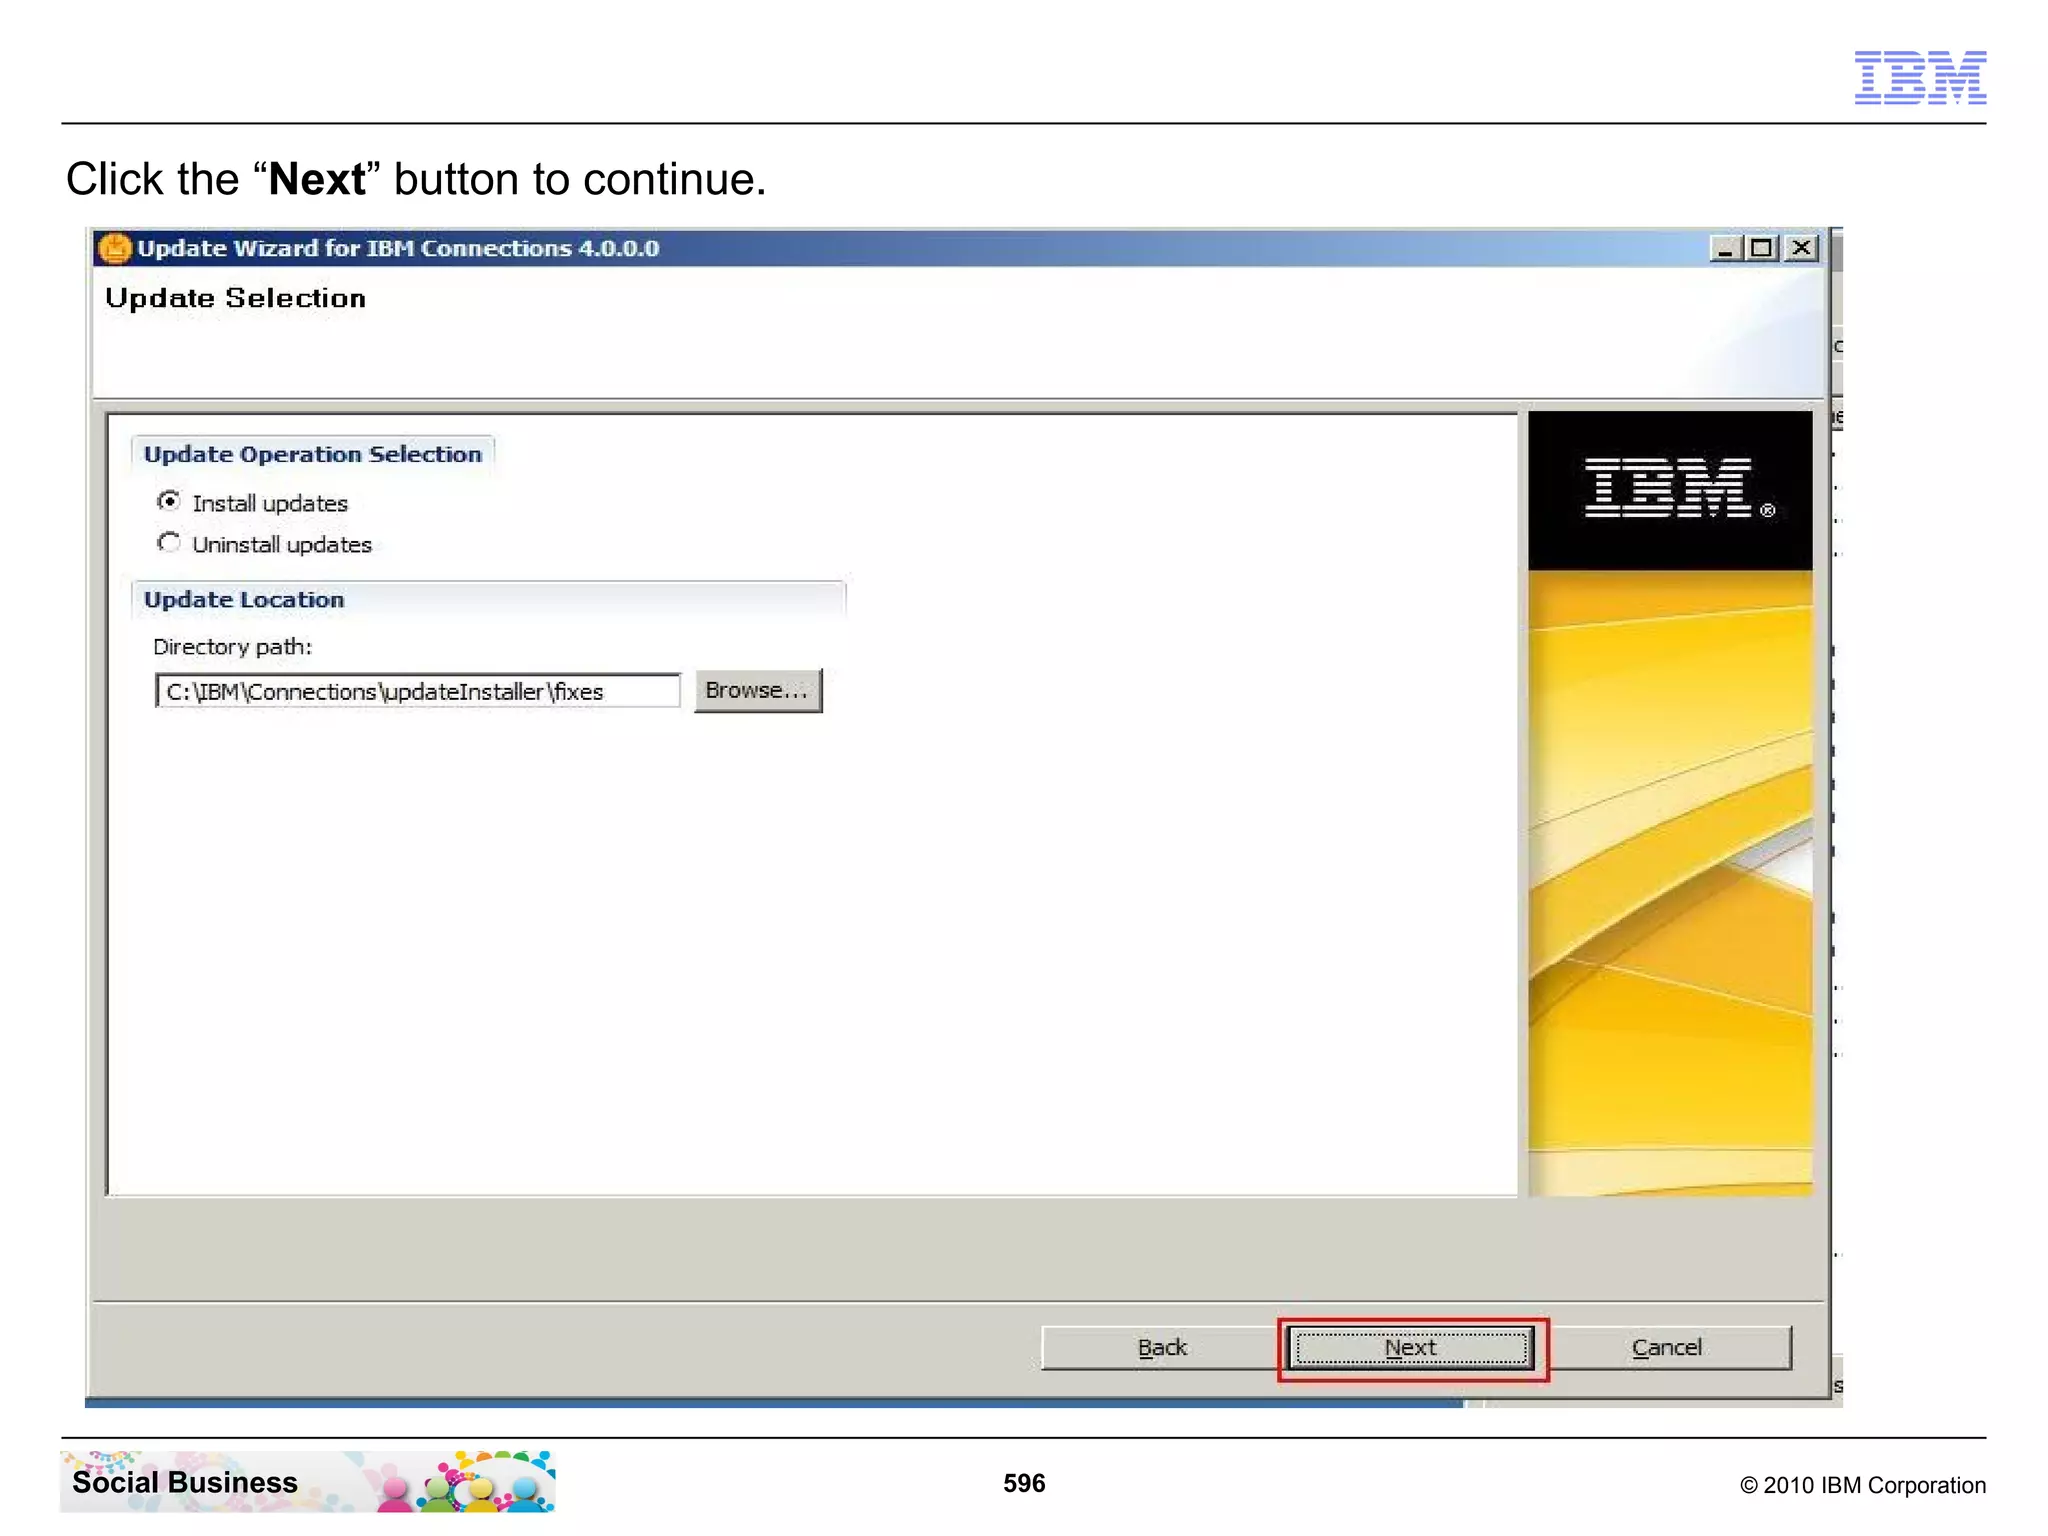This screenshot has height=1536, width=2048.
Task: Click the Update Operation Selection heading
Action: [x=313, y=454]
